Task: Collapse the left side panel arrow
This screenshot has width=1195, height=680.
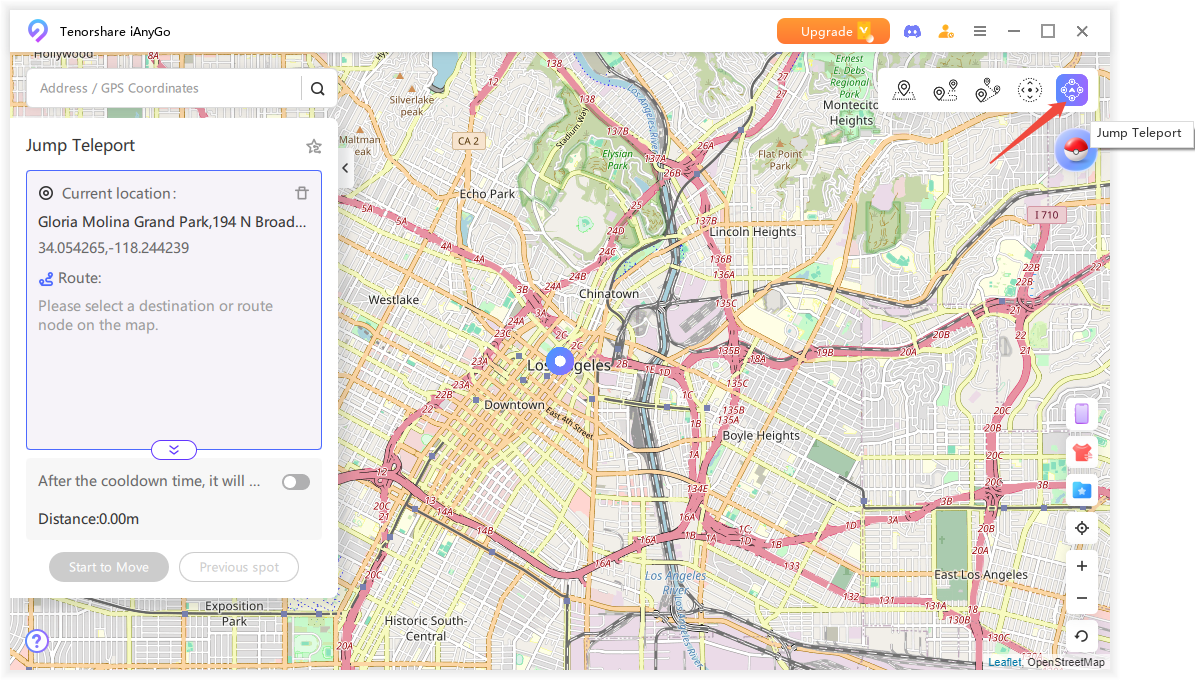Action: coord(346,168)
